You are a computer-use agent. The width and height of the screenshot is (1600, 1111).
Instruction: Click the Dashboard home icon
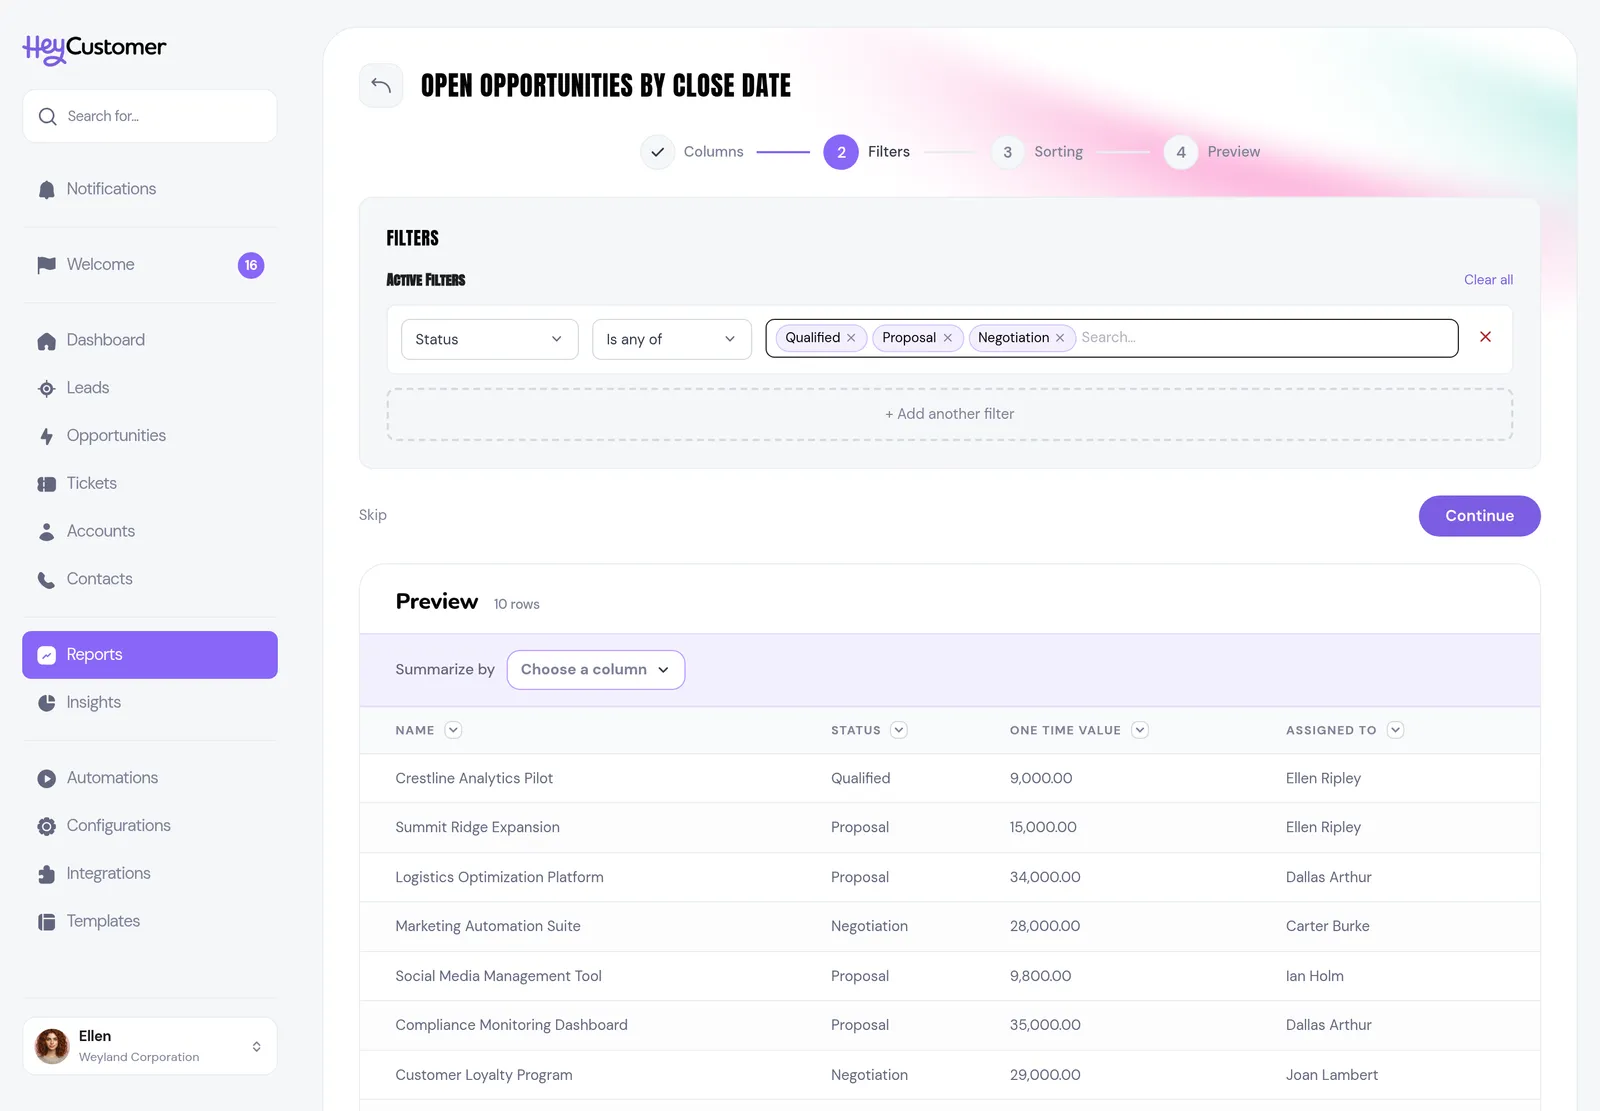click(46, 341)
